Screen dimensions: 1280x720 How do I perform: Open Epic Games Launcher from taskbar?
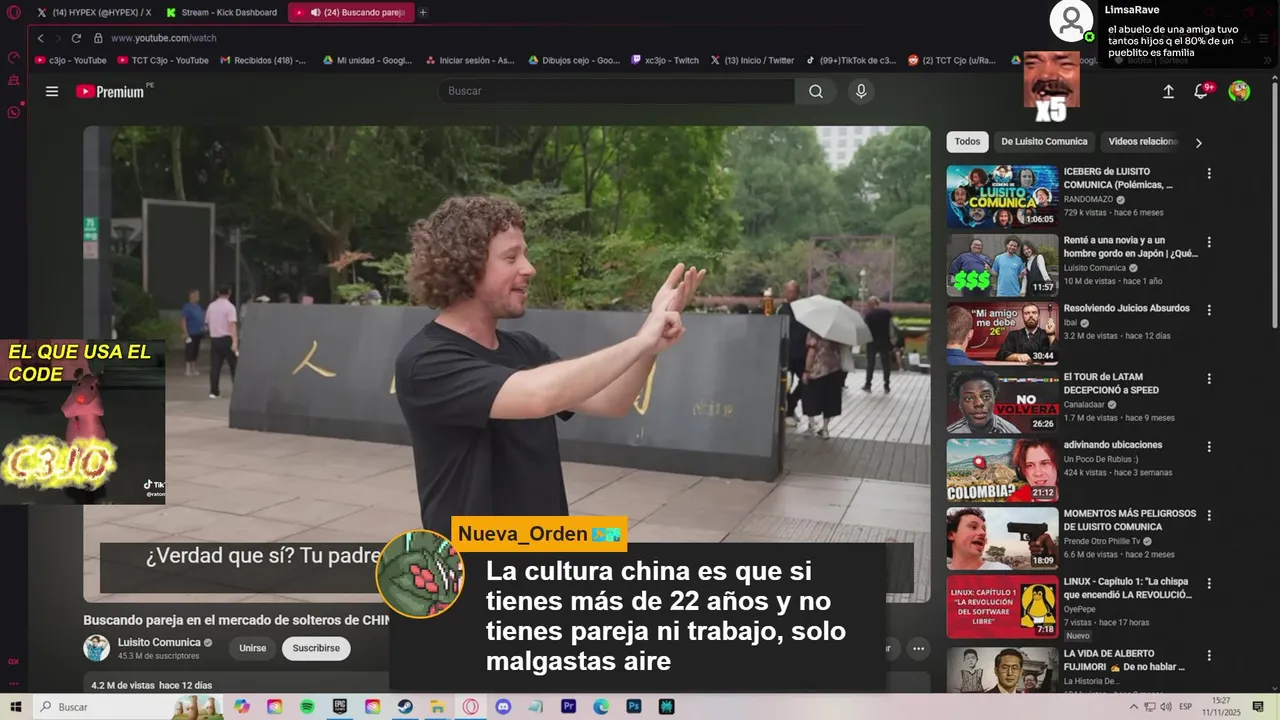[x=340, y=707]
